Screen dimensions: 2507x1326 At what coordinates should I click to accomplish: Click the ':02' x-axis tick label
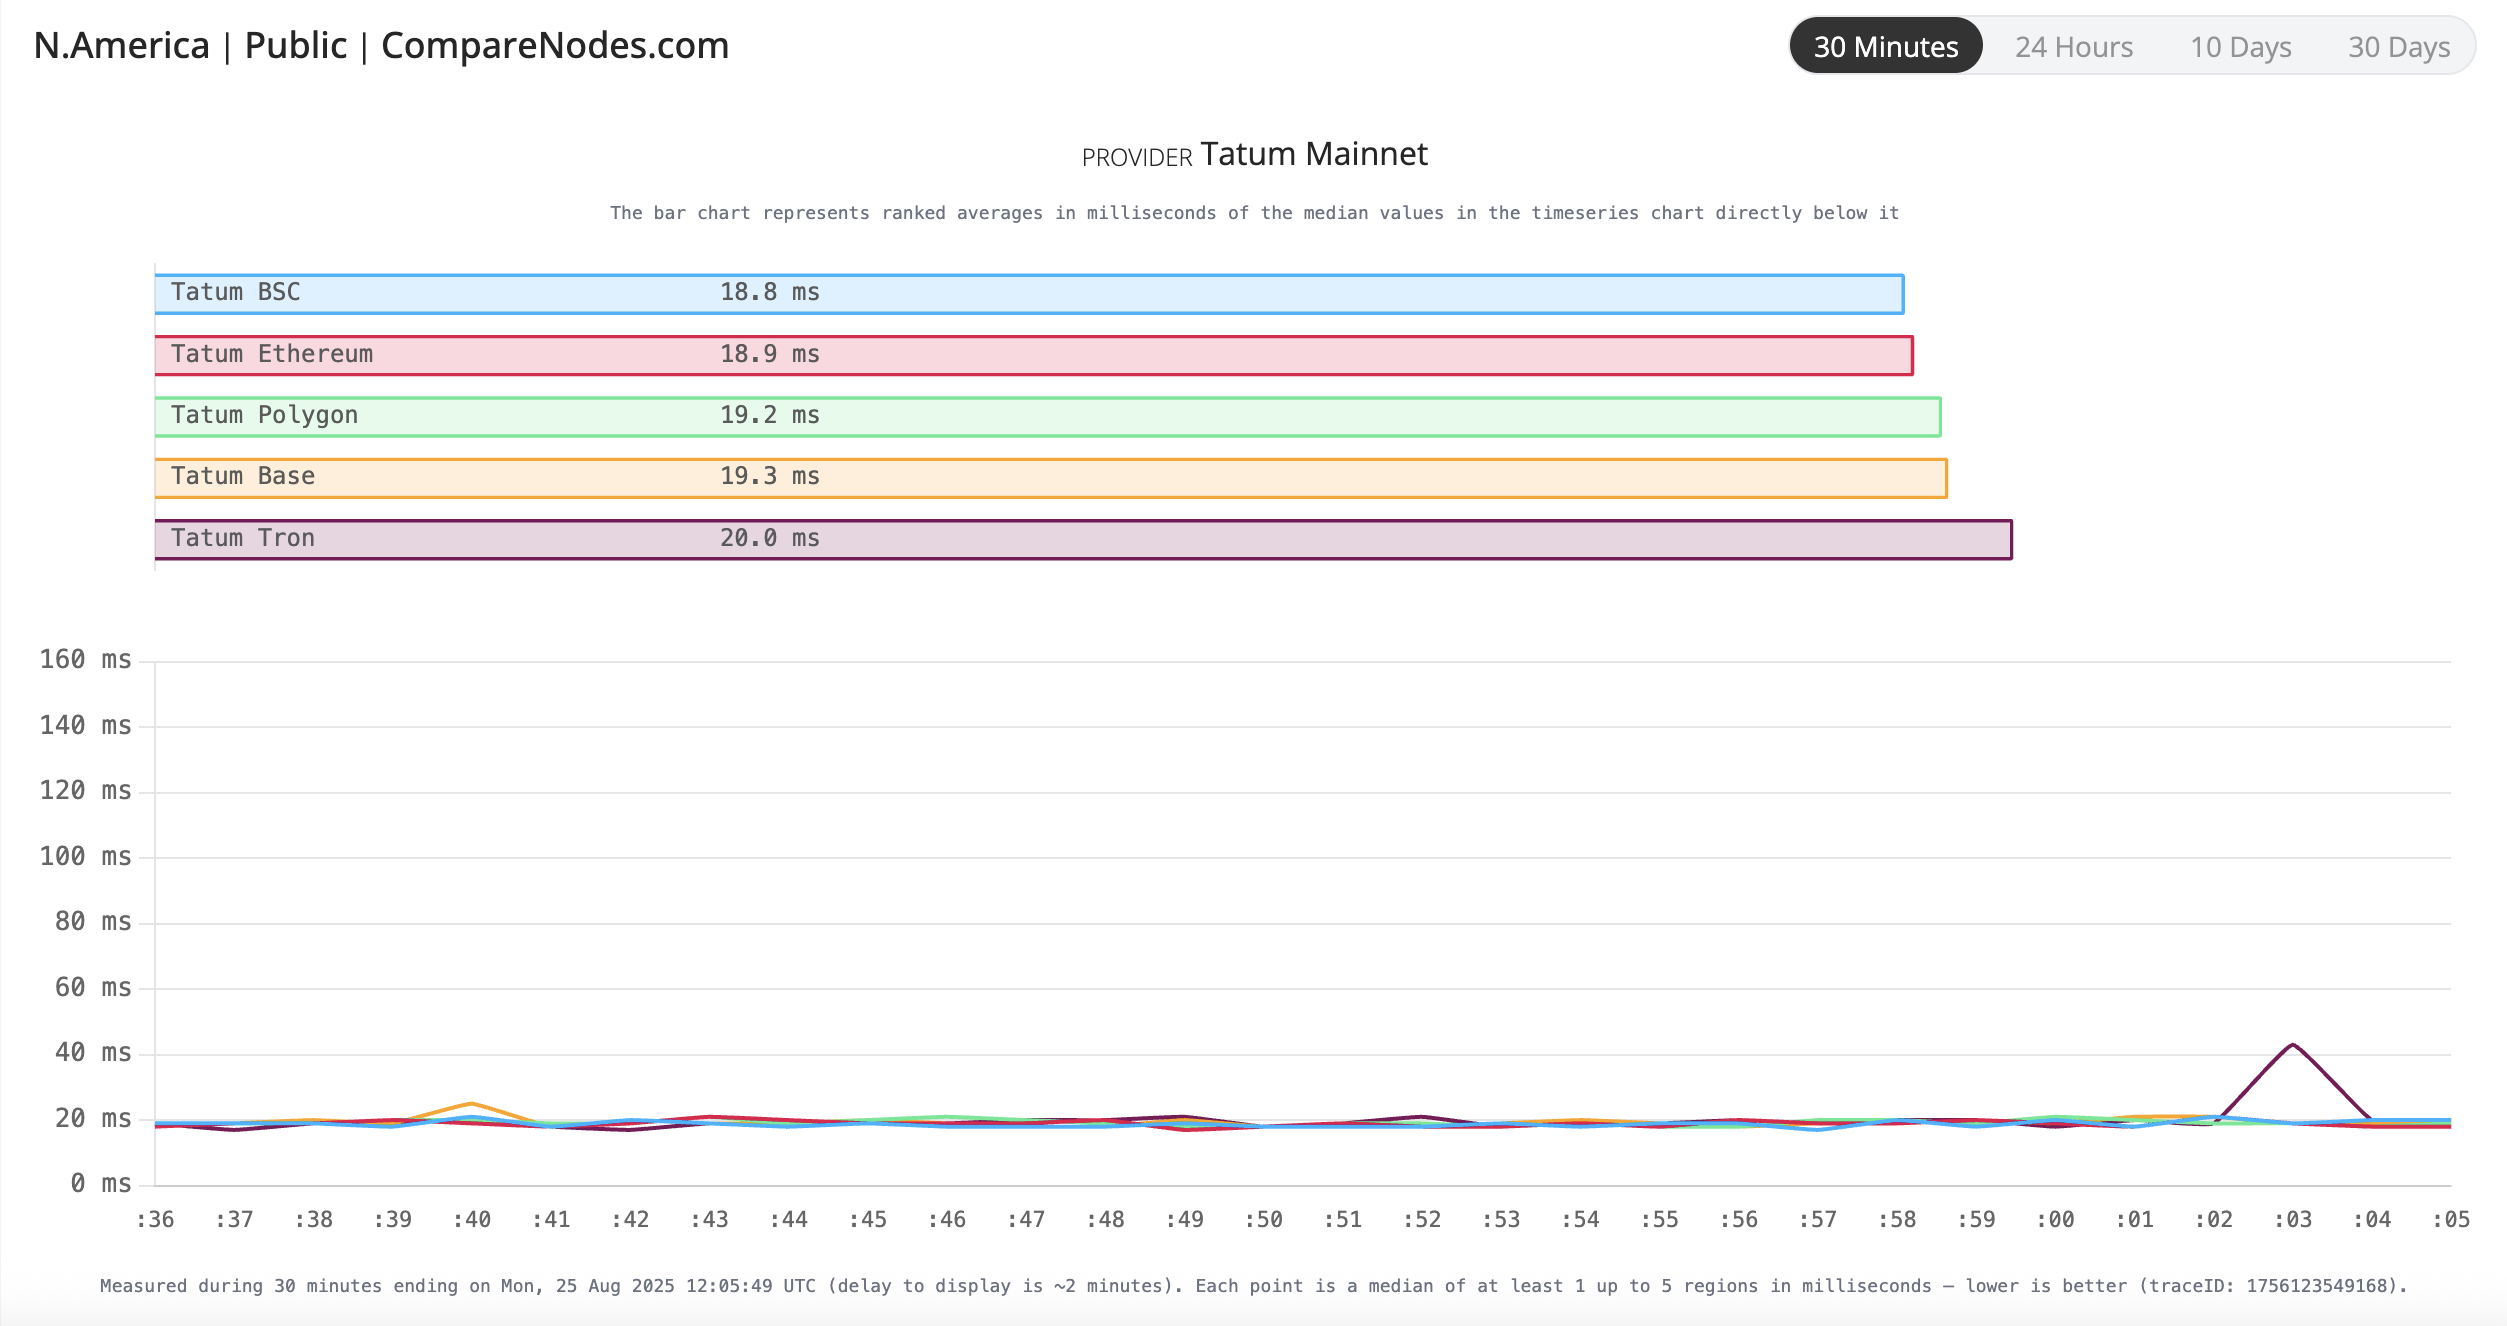(x=2213, y=1220)
